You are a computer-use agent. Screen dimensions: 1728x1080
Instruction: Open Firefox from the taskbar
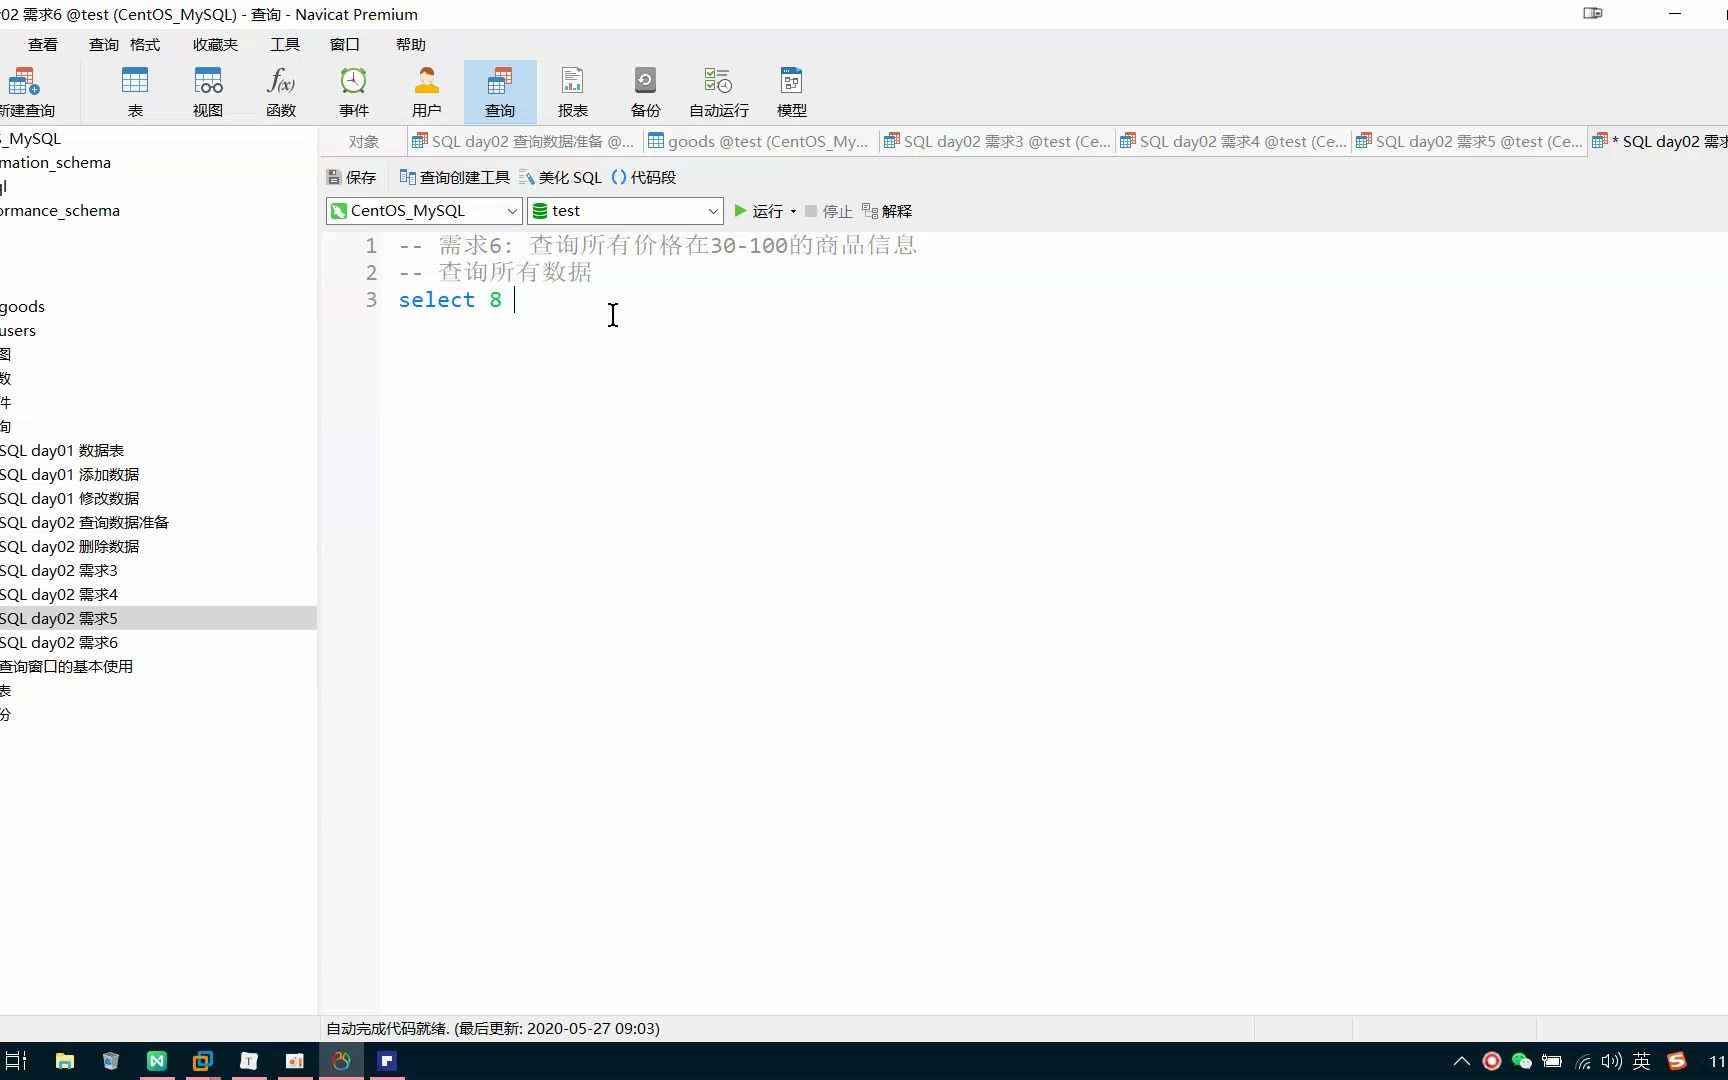(x=341, y=1061)
